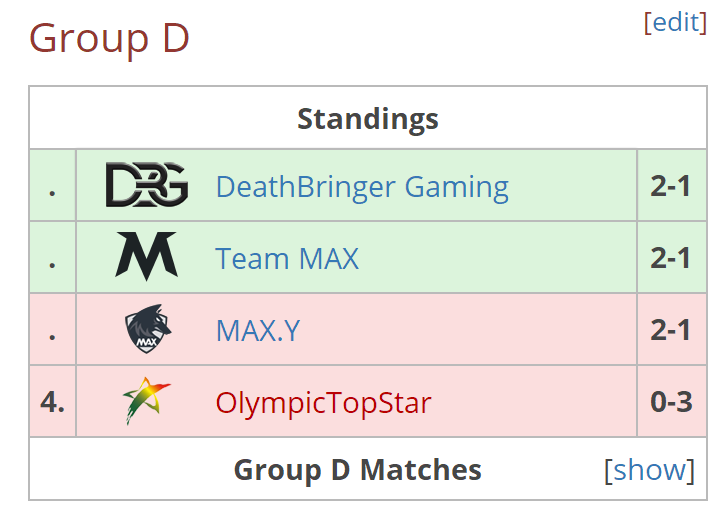718x523 pixels.
Task: Click the MAX.Y wolf logo
Action: tap(147, 329)
